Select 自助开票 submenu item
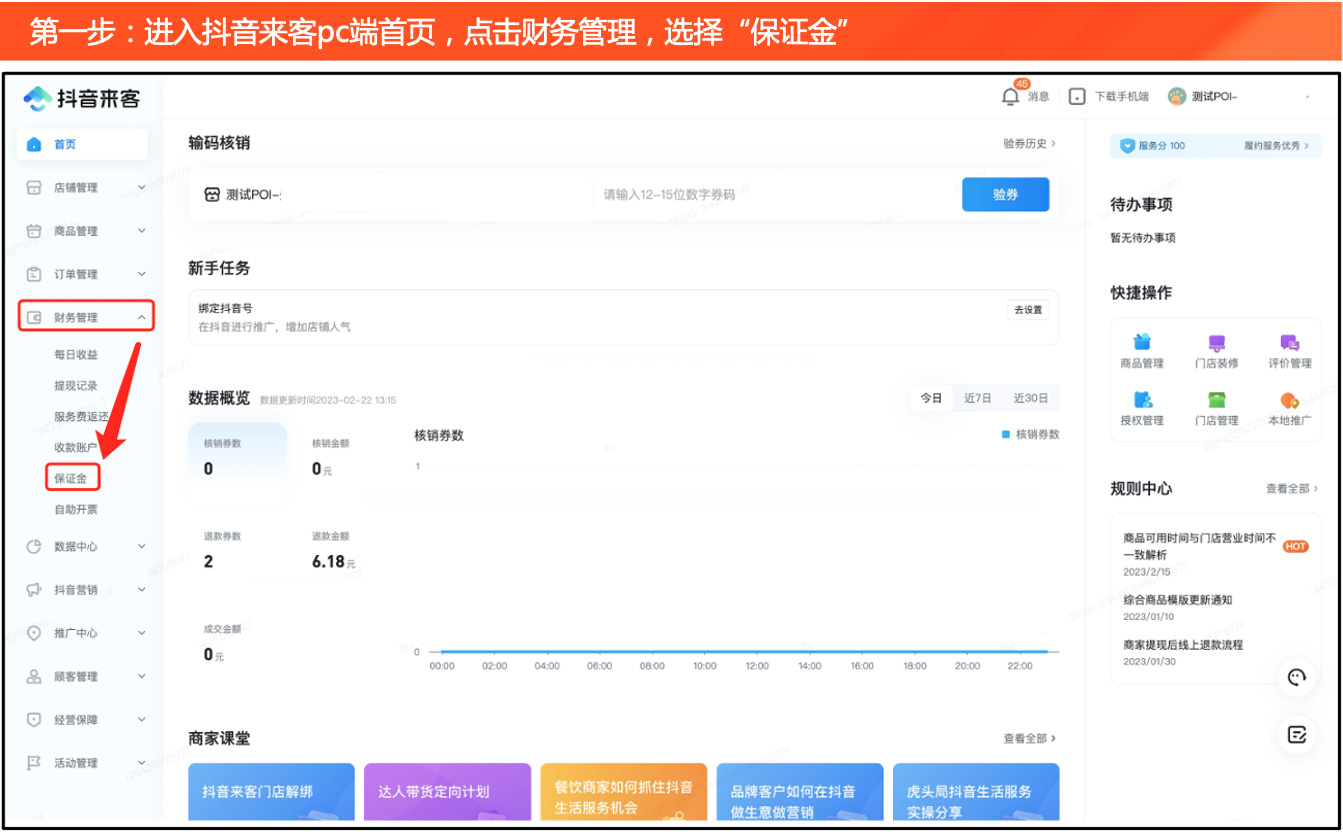Viewport: 1343px width, 832px height. [x=76, y=510]
